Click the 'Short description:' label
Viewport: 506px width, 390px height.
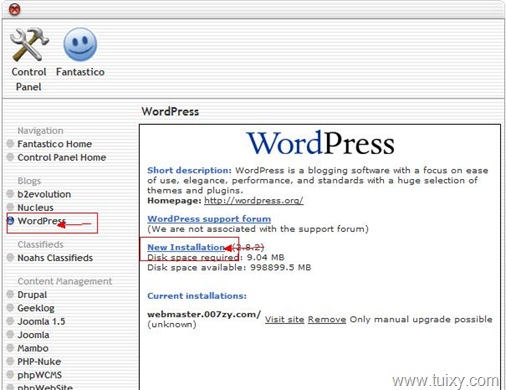(189, 170)
